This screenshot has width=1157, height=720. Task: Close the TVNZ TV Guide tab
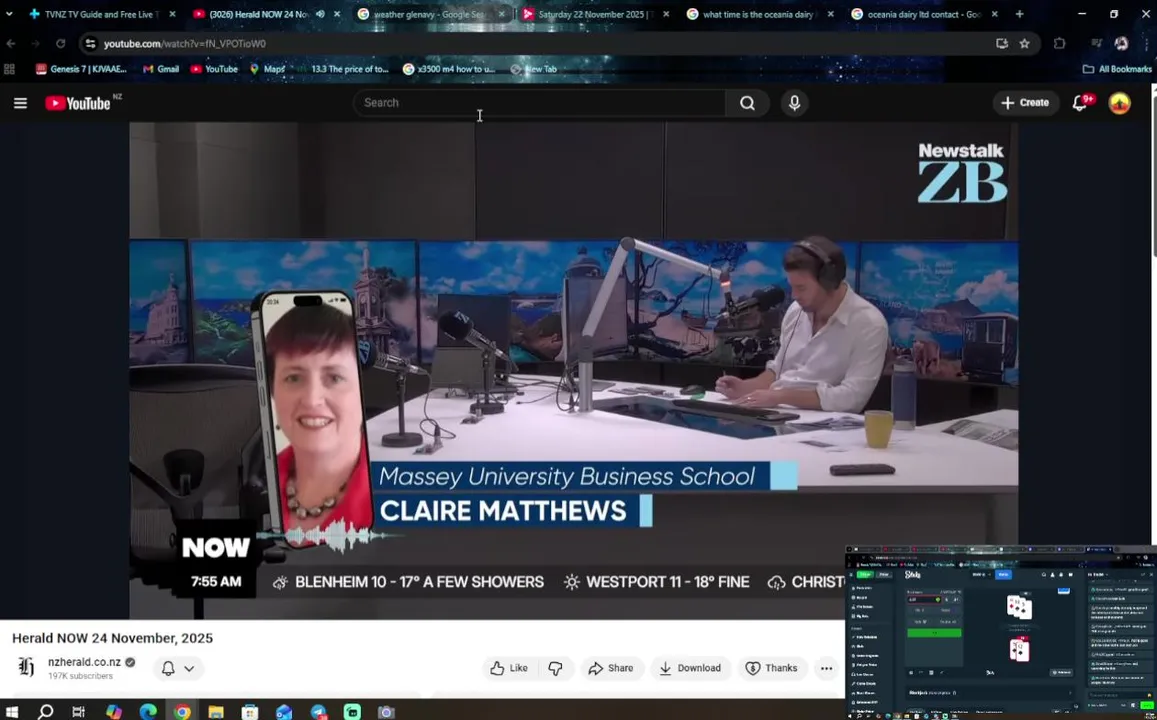(173, 14)
